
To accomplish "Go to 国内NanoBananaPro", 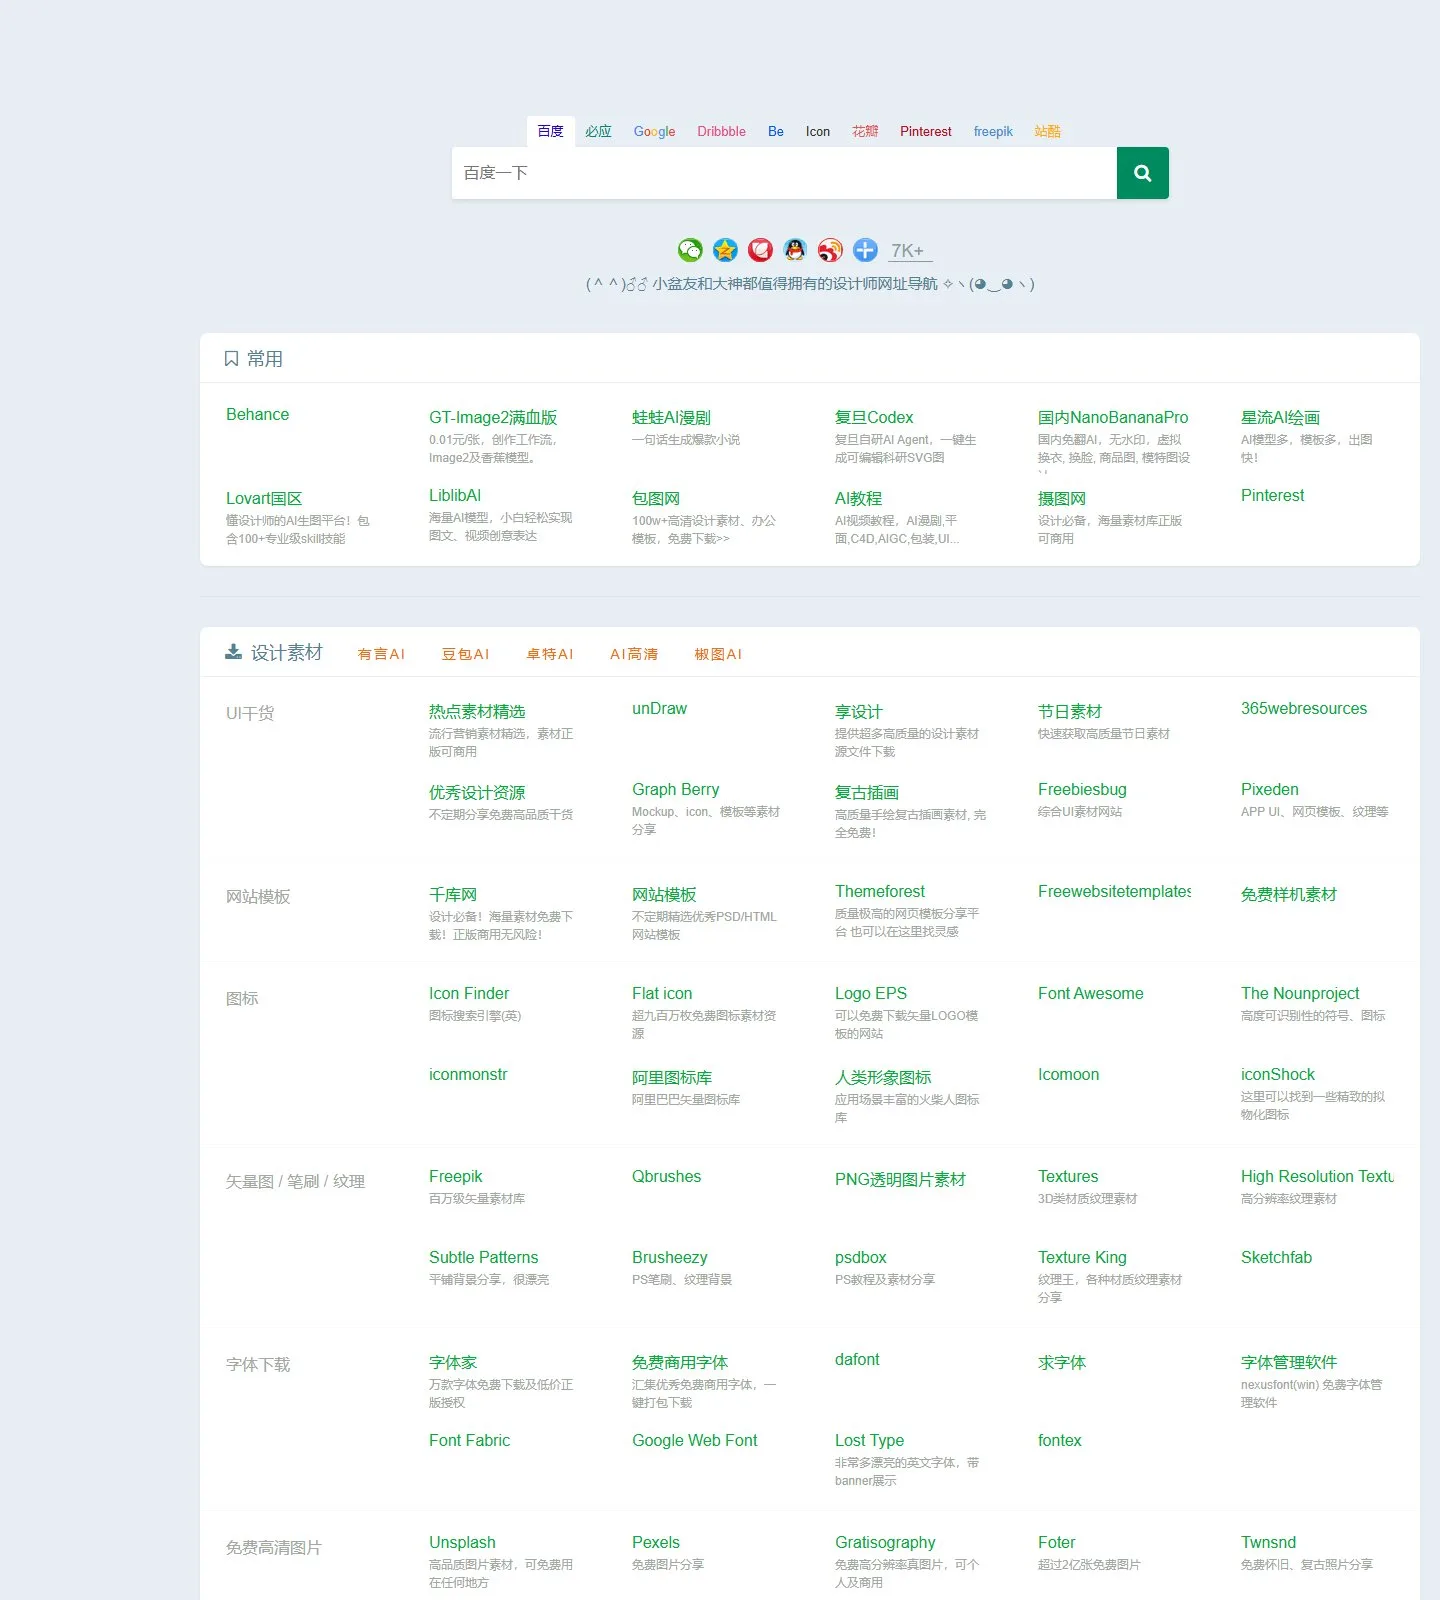I will tap(1113, 417).
